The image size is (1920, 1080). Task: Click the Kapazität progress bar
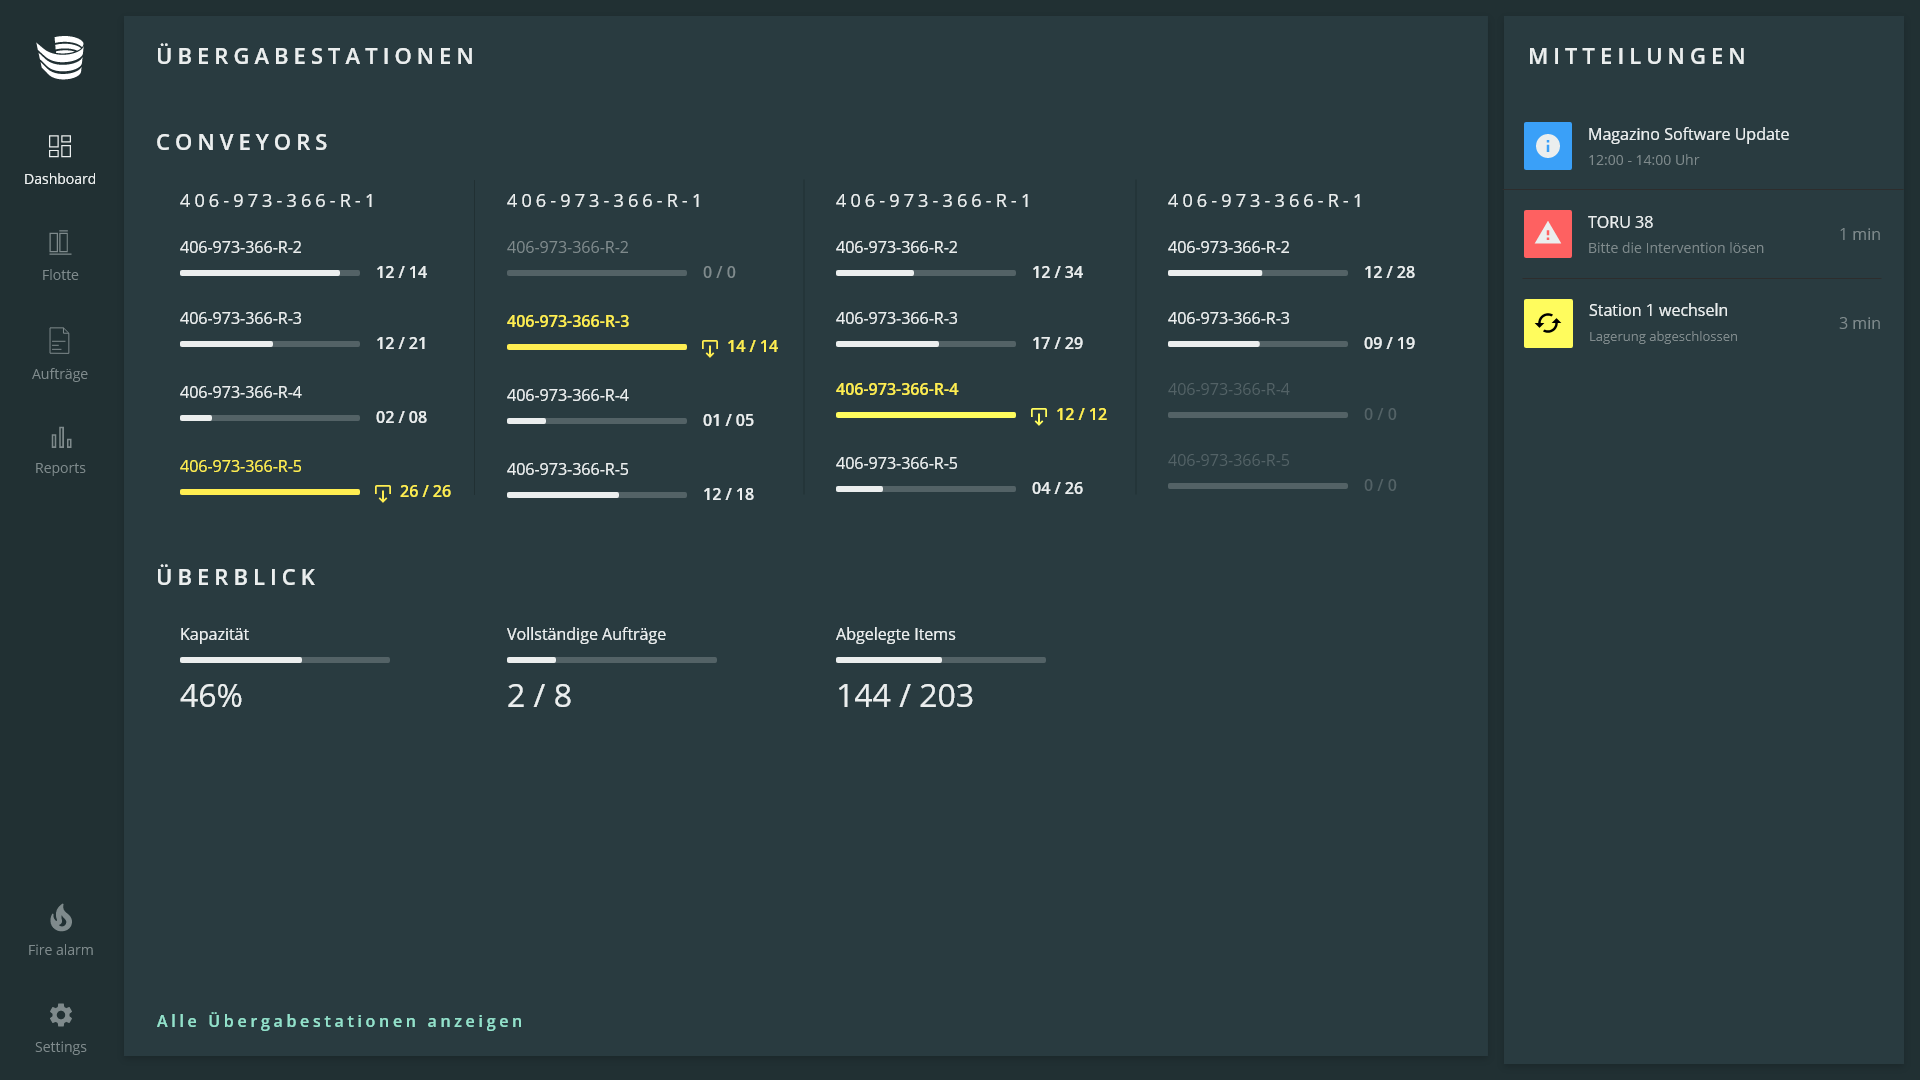tap(285, 660)
